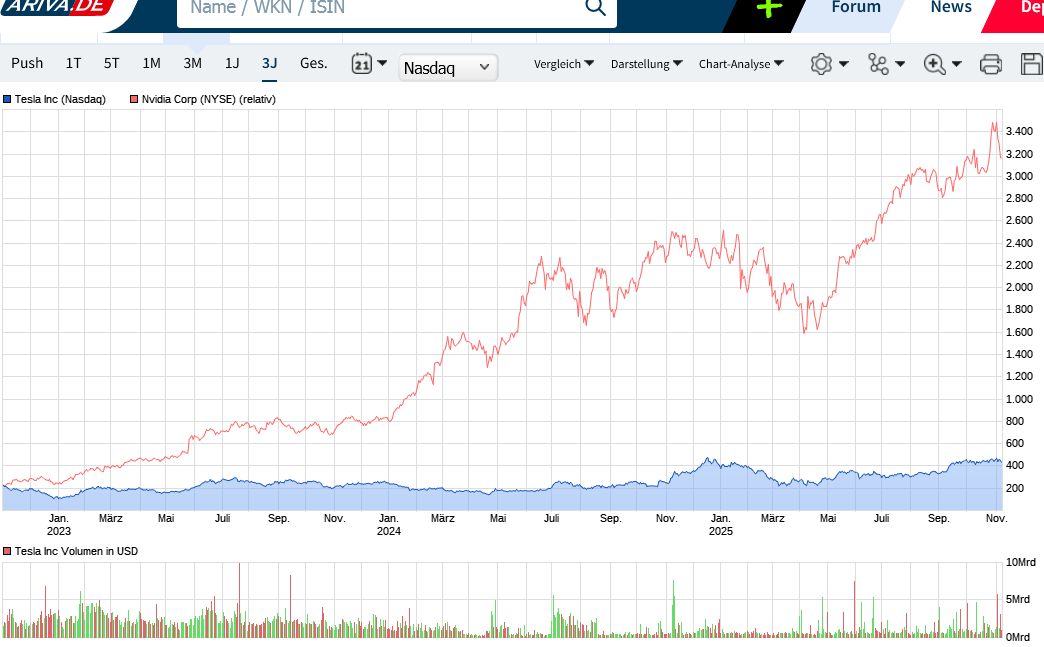Click the Jan. 2025 axis label

(720, 525)
